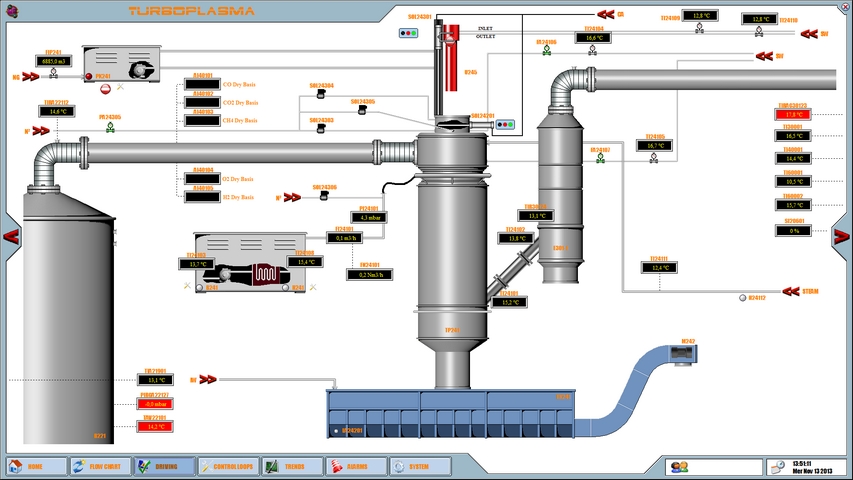Open the green valve PR24305
This screenshot has height=480, width=853.
(110, 127)
